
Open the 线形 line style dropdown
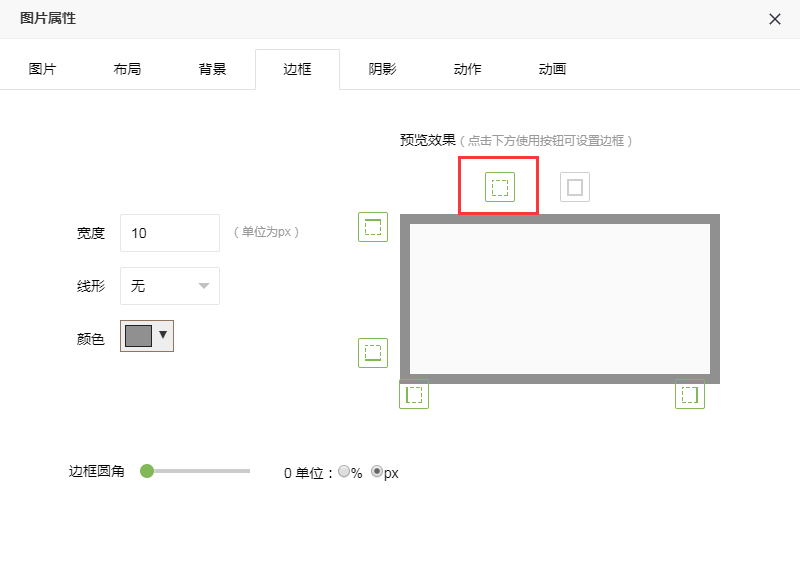pos(170,286)
